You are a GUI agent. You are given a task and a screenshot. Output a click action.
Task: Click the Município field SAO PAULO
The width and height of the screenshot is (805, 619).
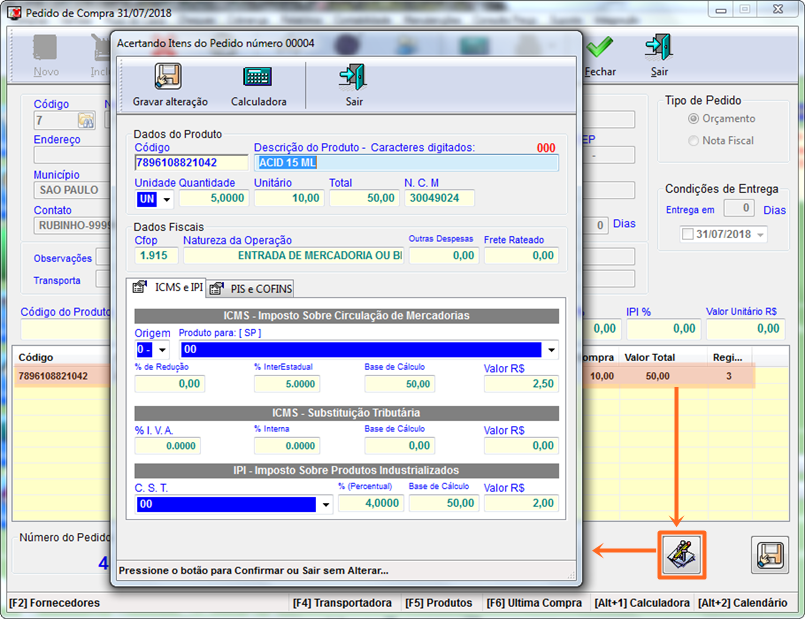click(x=72, y=190)
